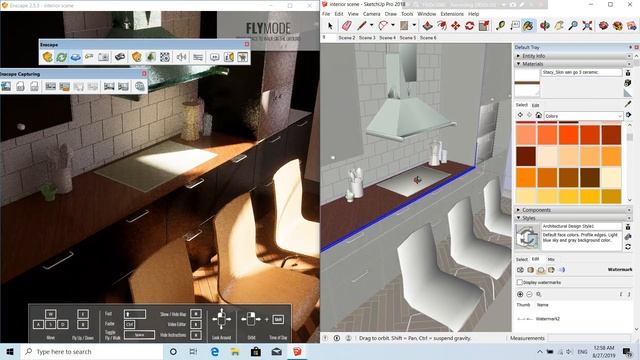
Task: Click Enscape sound source speaker icon
Action: 182,57
